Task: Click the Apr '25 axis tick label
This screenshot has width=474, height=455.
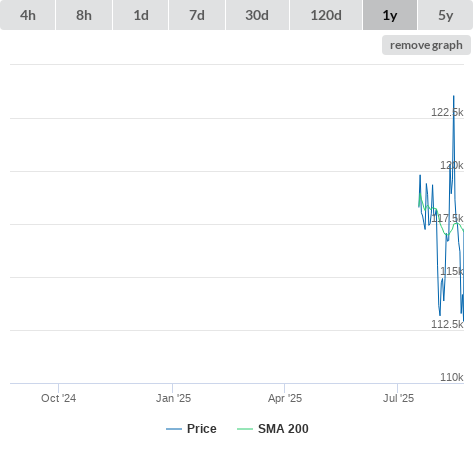Action: tap(285, 398)
